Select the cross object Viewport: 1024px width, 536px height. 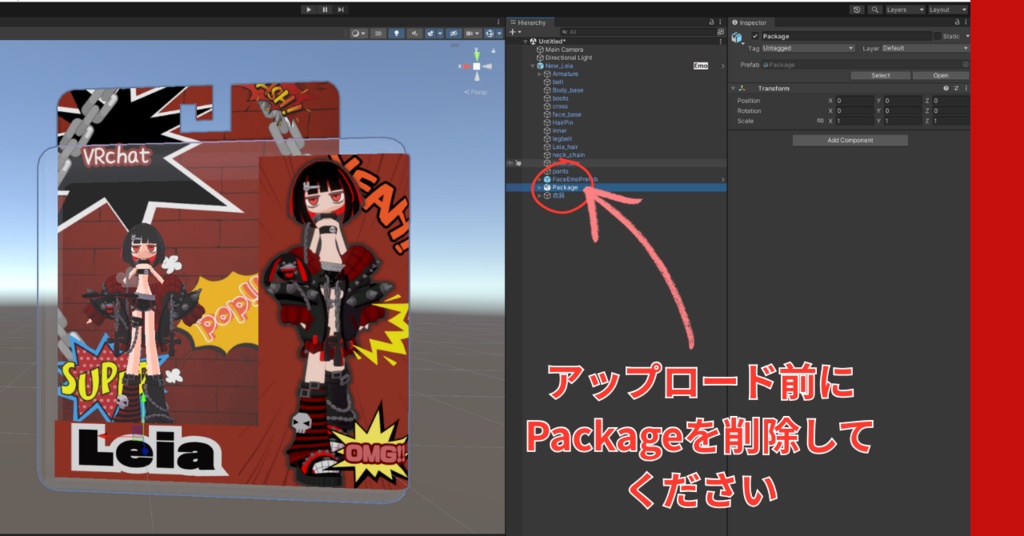point(560,106)
